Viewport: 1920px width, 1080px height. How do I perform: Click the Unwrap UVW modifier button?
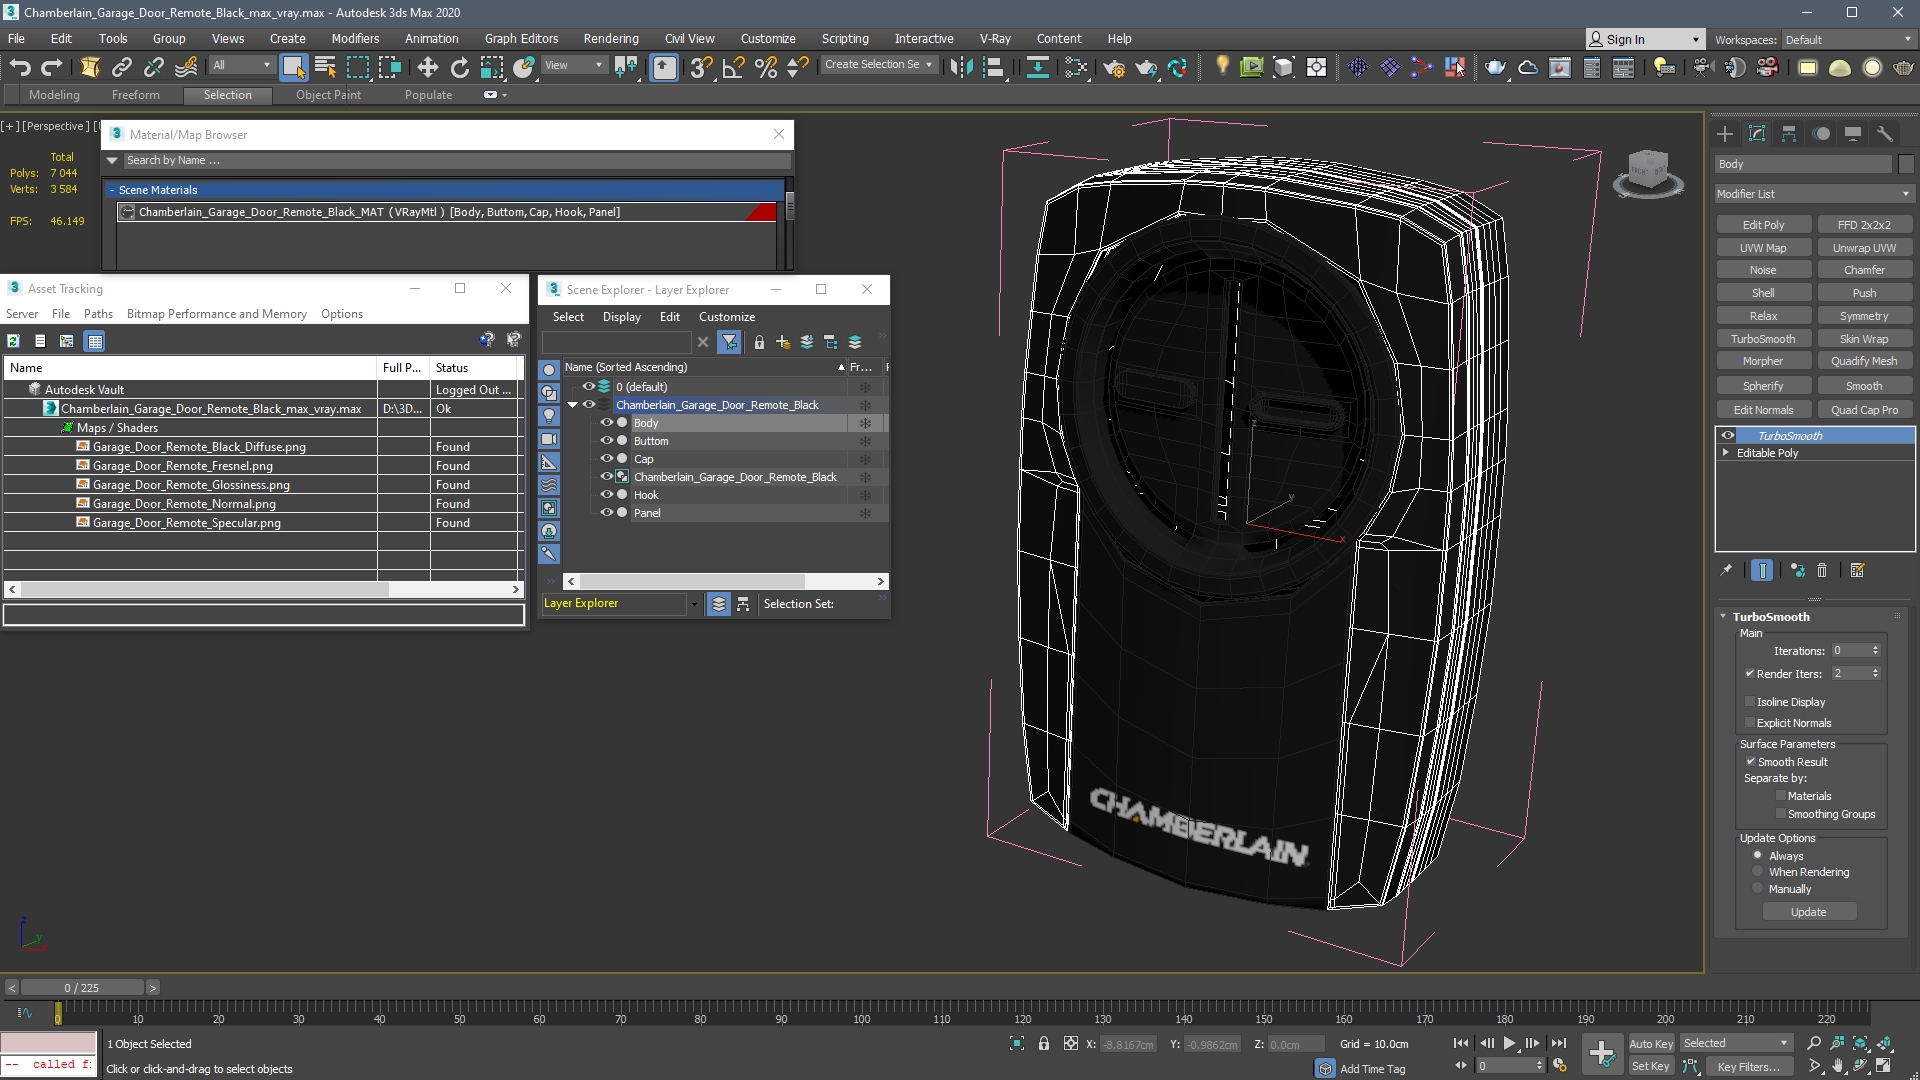tap(1864, 248)
